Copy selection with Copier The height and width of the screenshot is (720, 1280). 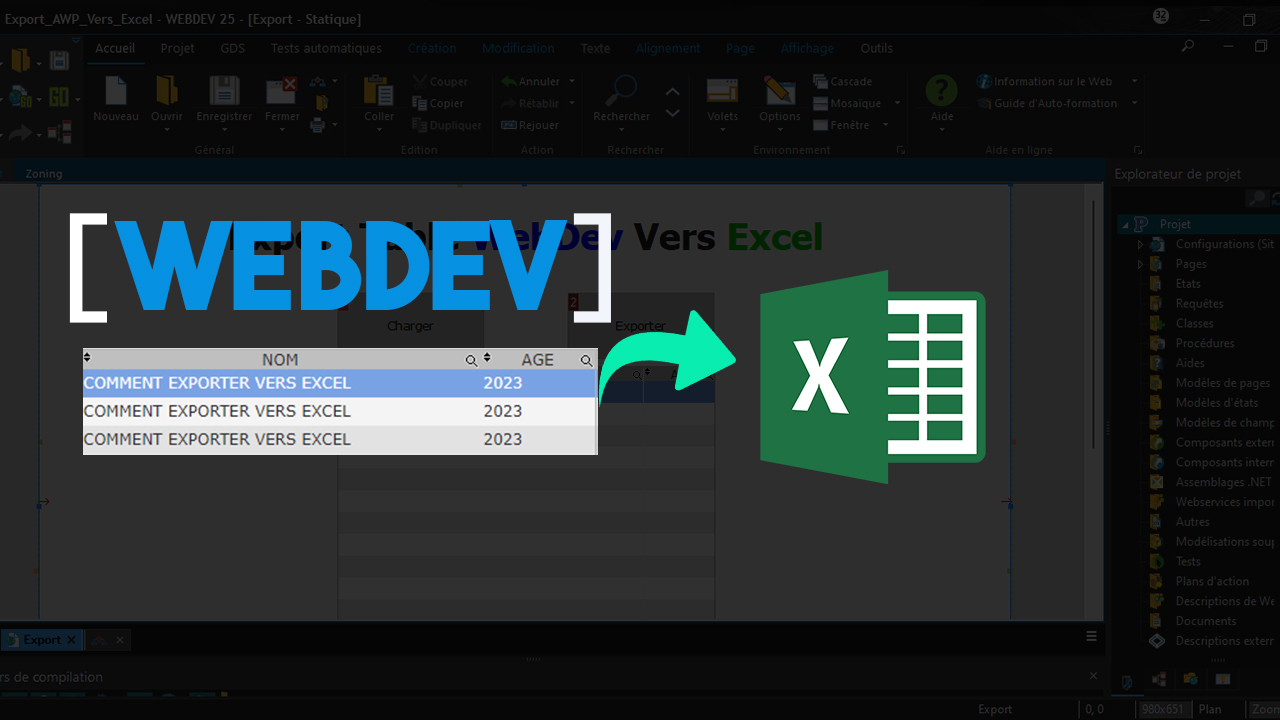tap(438, 103)
